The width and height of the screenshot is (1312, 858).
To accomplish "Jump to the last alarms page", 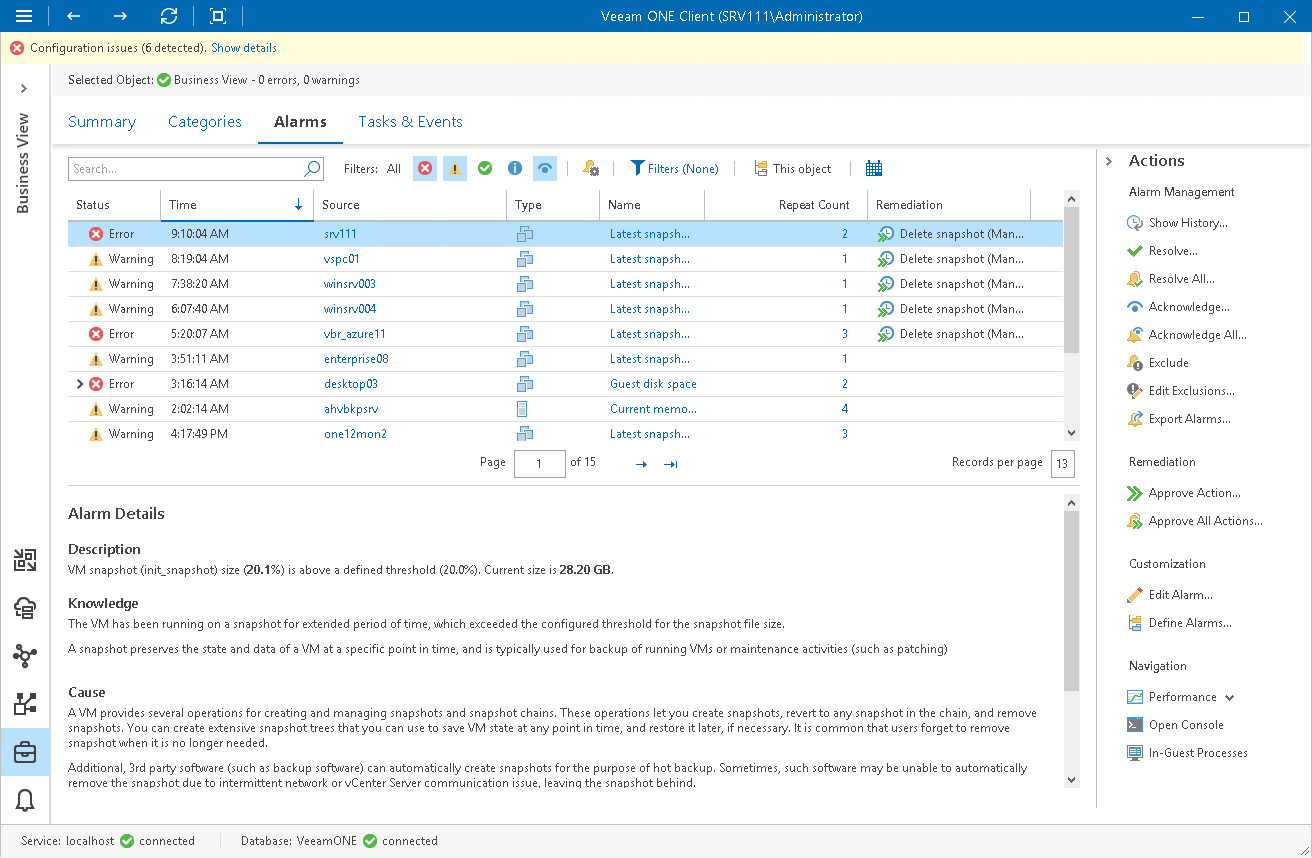I will point(671,464).
